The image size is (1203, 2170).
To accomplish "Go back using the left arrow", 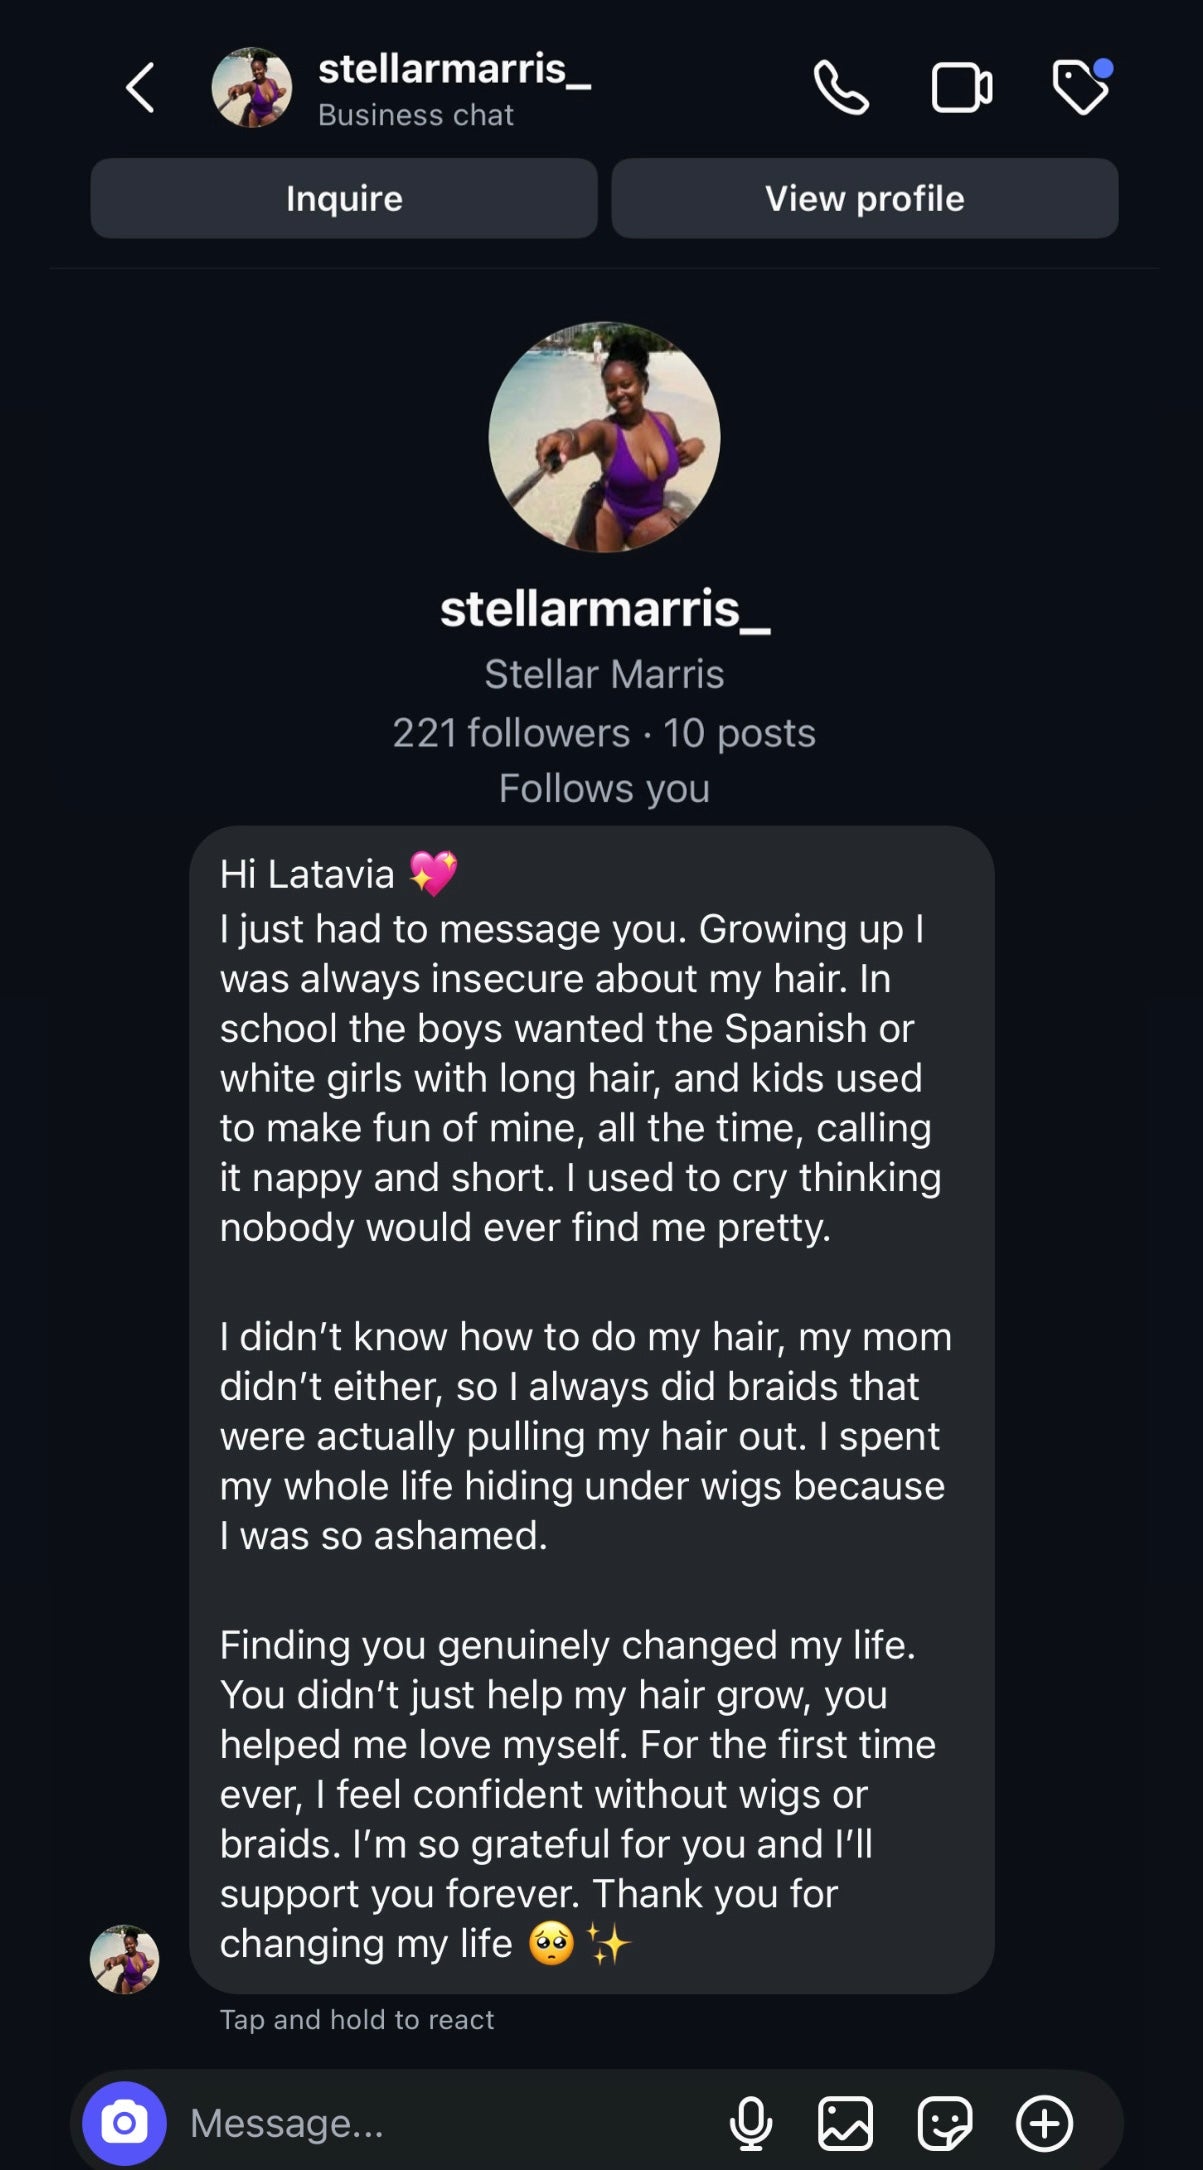I will 141,88.
